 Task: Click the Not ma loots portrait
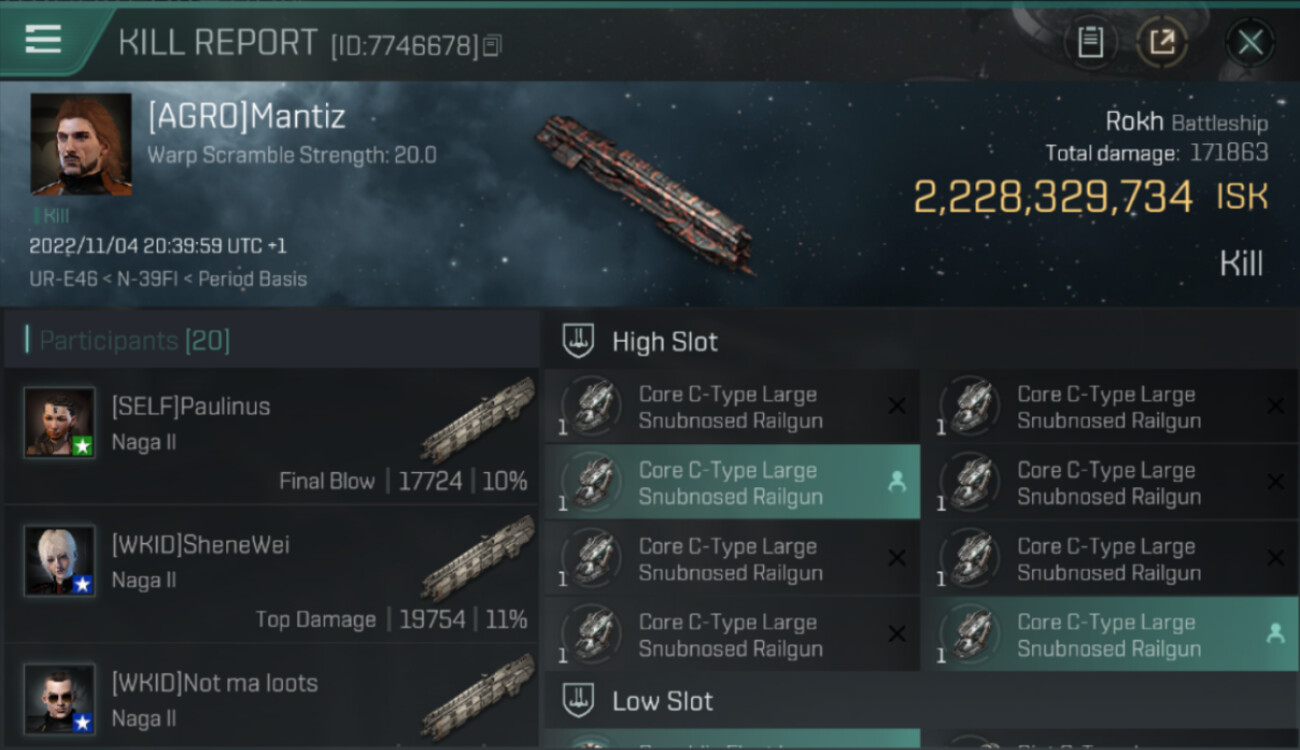60,698
